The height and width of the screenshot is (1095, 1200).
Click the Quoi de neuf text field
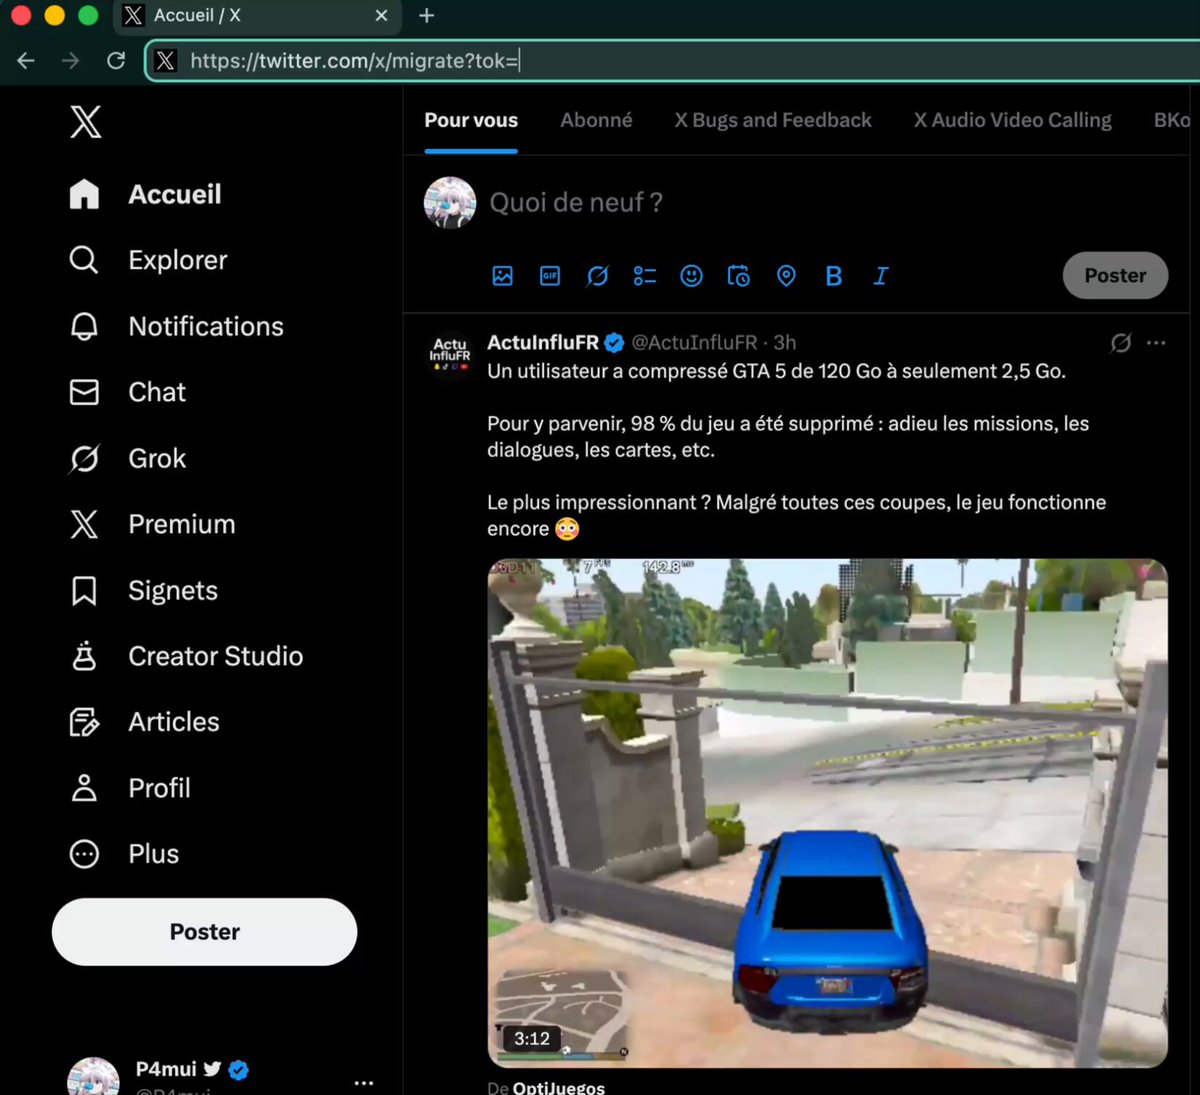click(576, 203)
